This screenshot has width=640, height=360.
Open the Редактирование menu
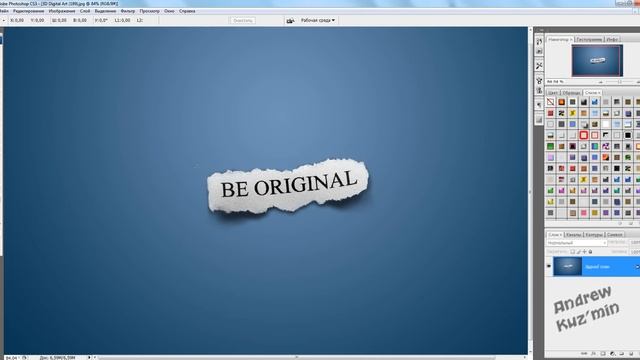(x=29, y=11)
